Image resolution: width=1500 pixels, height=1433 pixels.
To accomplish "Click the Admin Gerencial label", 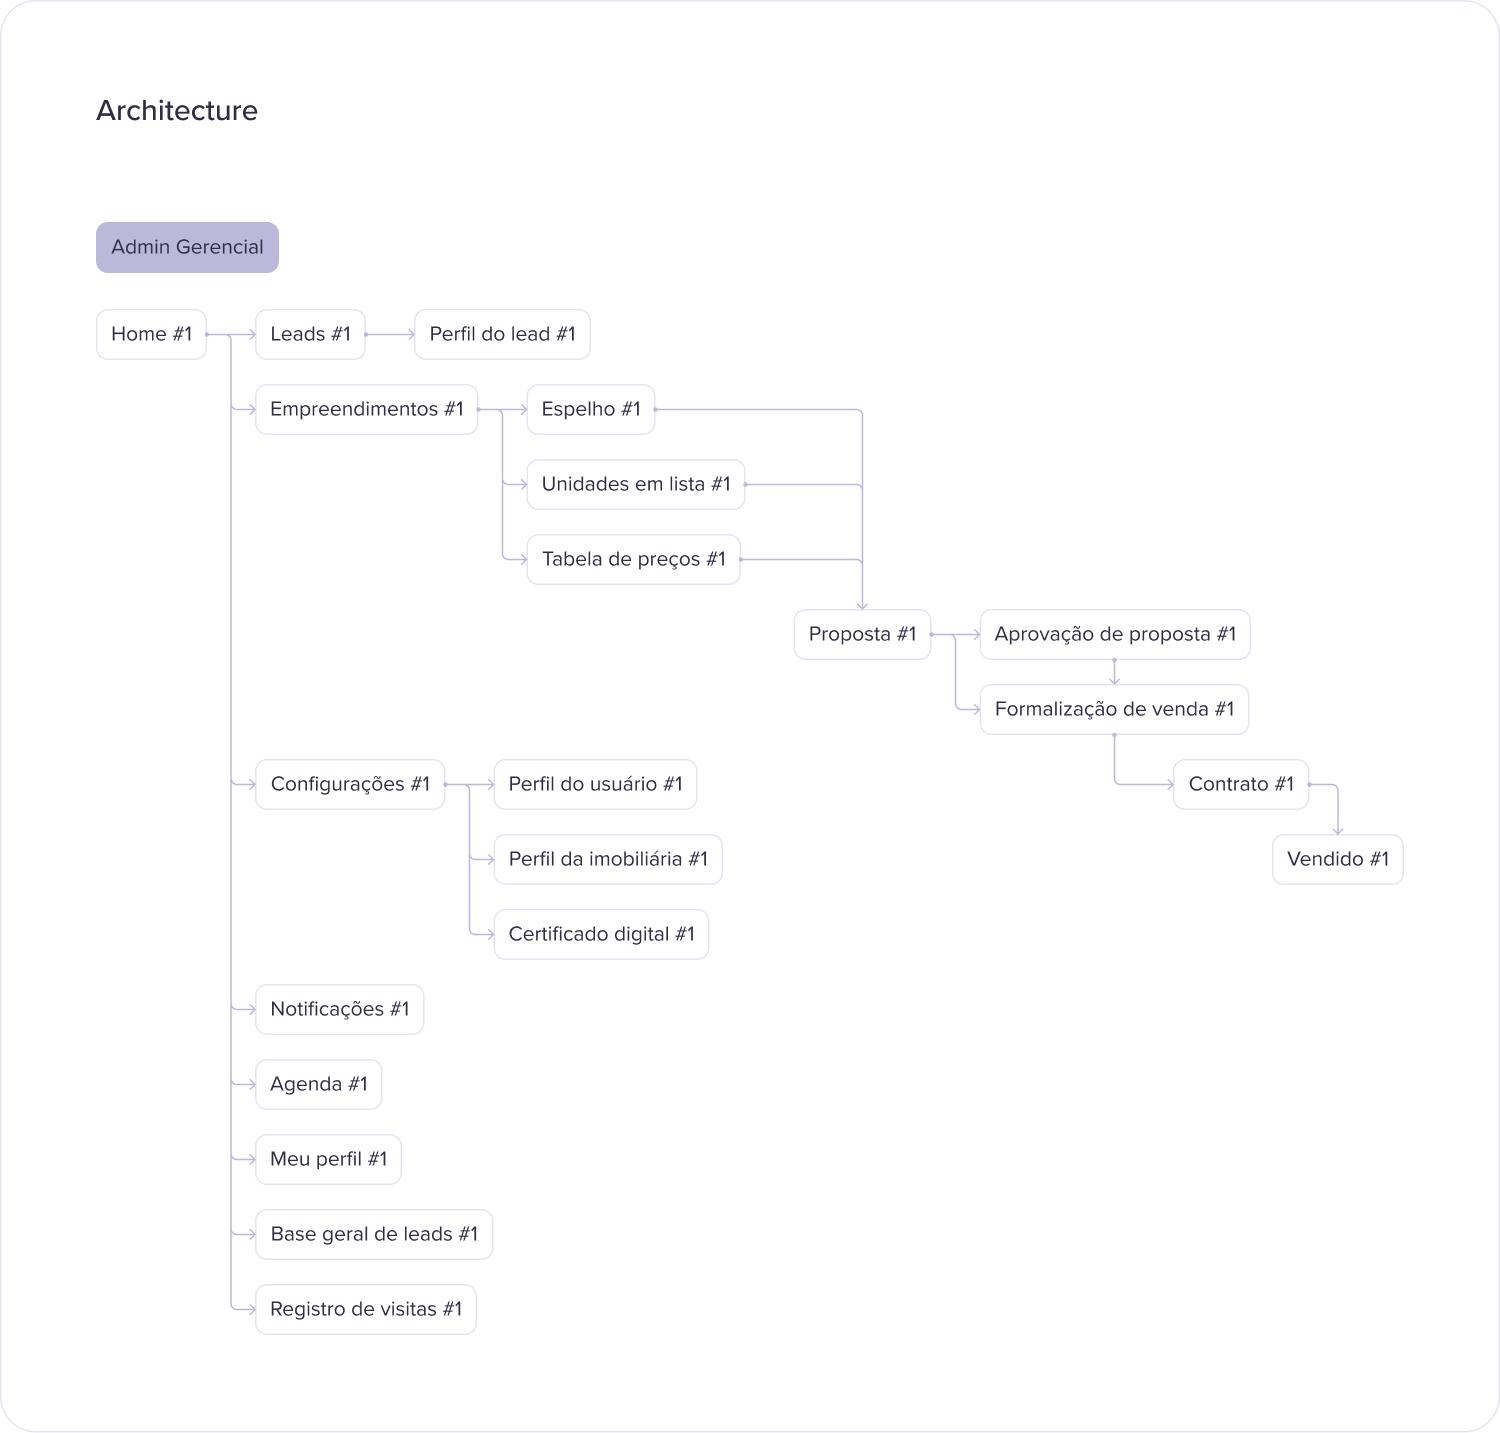I will [x=187, y=247].
